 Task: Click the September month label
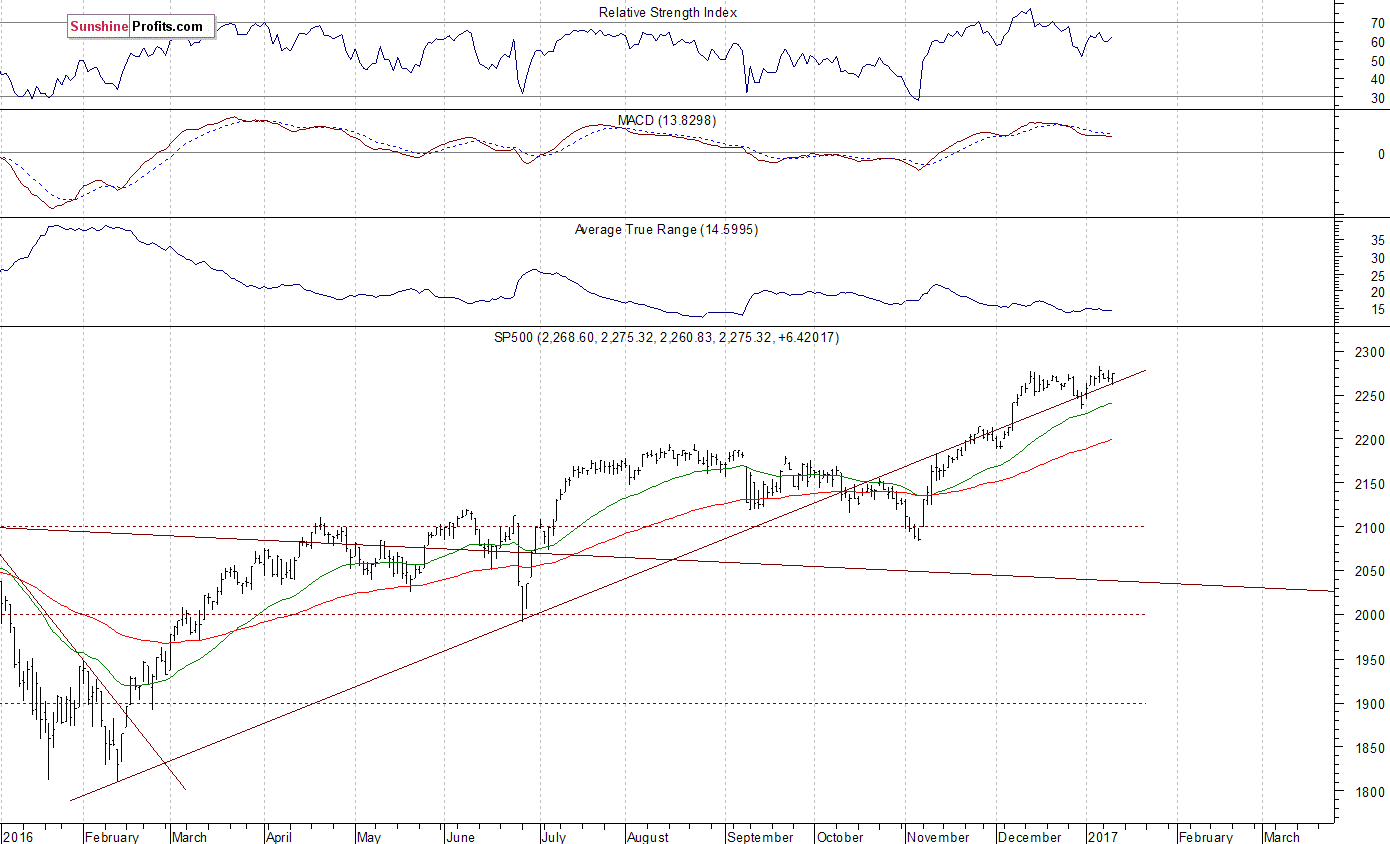tap(760, 837)
